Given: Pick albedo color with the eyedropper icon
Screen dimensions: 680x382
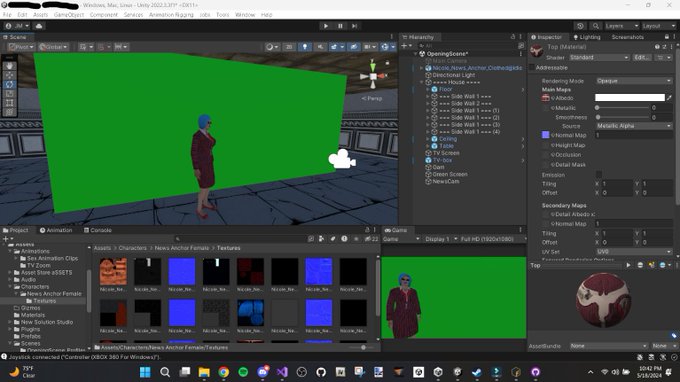Looking at the screenshot, I should 669,98.
